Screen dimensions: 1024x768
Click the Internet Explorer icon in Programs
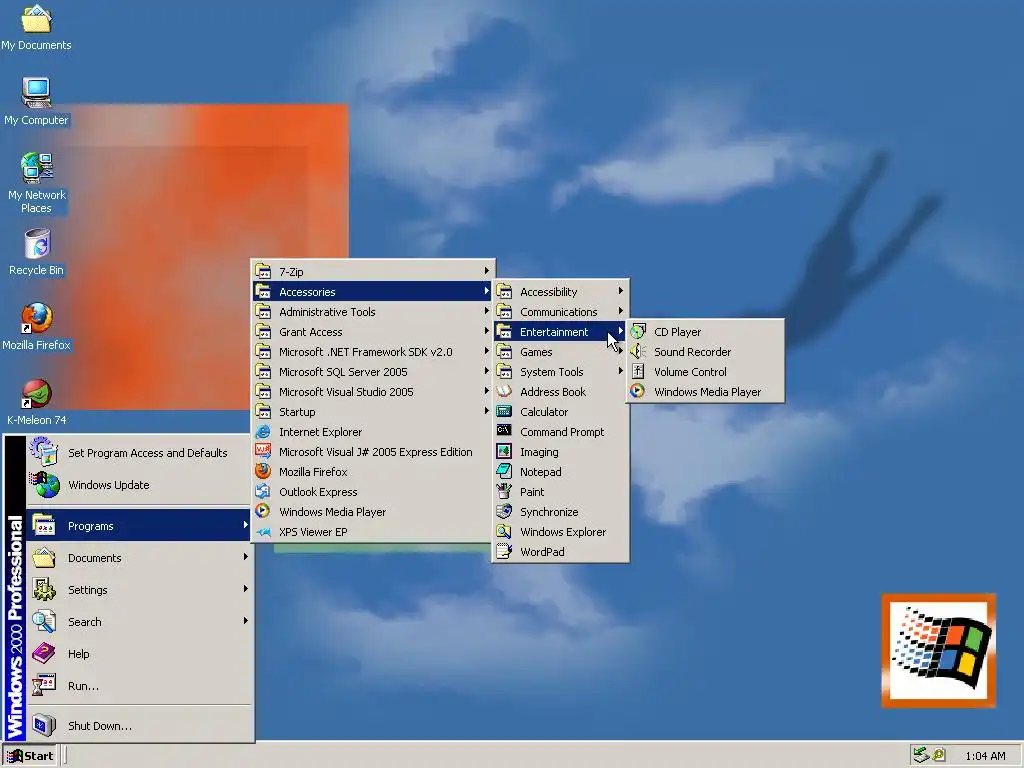pyautogui.click(x=263, y=432)
